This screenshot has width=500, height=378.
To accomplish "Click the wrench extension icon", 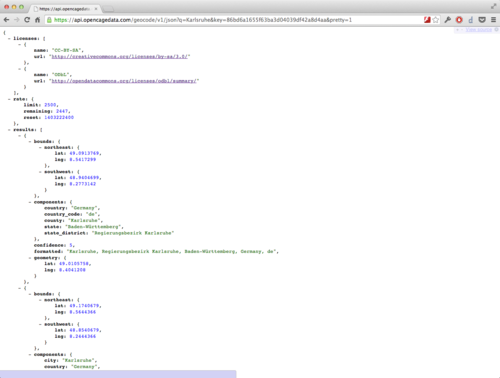I will click(448, 20).
